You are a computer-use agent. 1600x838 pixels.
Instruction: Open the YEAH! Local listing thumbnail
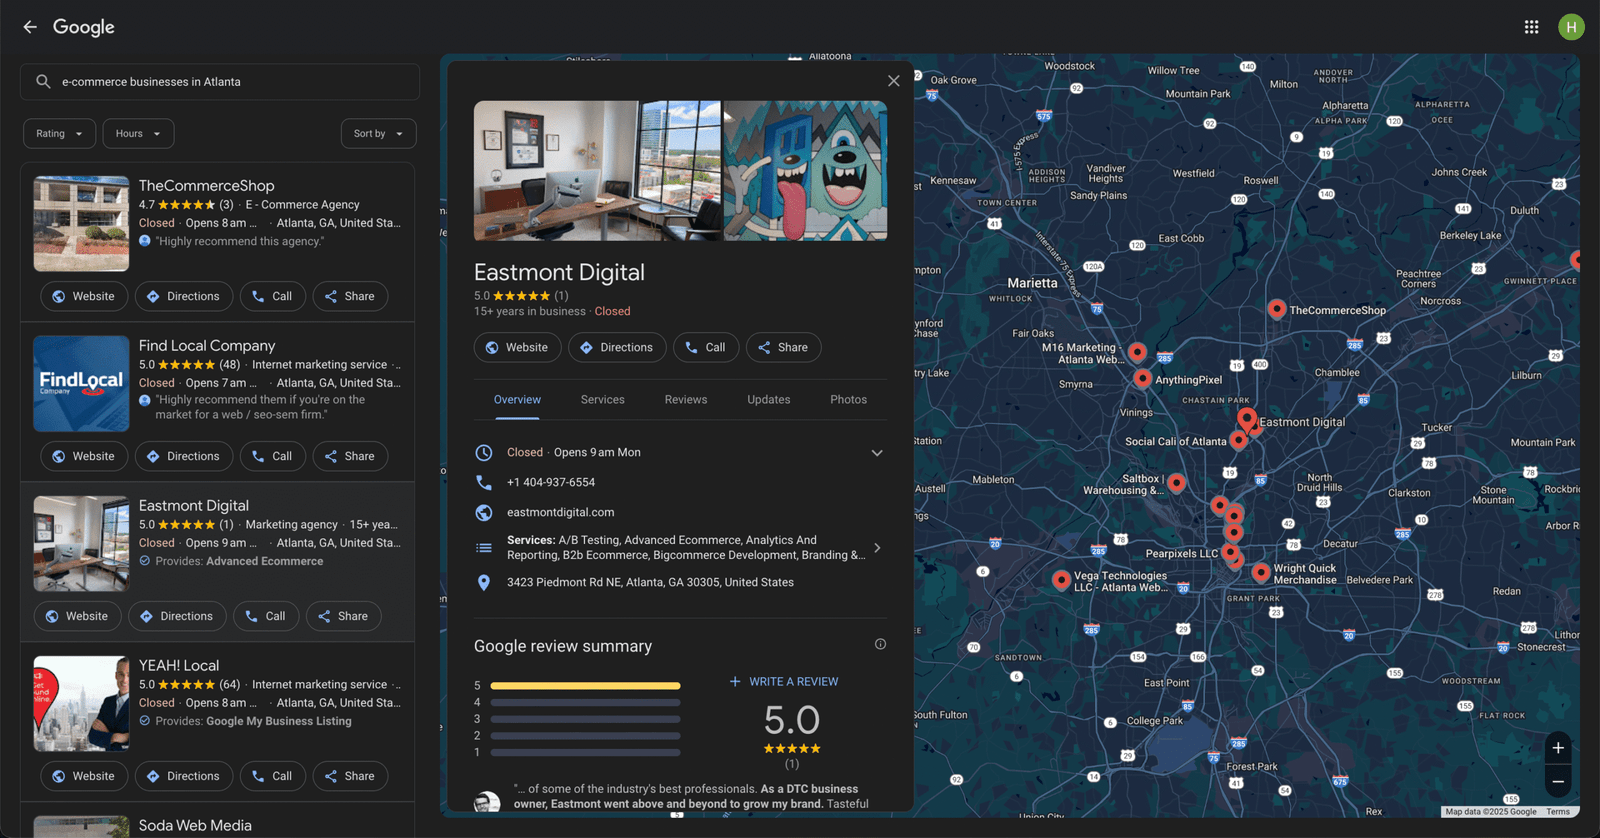tap(81, 704)
